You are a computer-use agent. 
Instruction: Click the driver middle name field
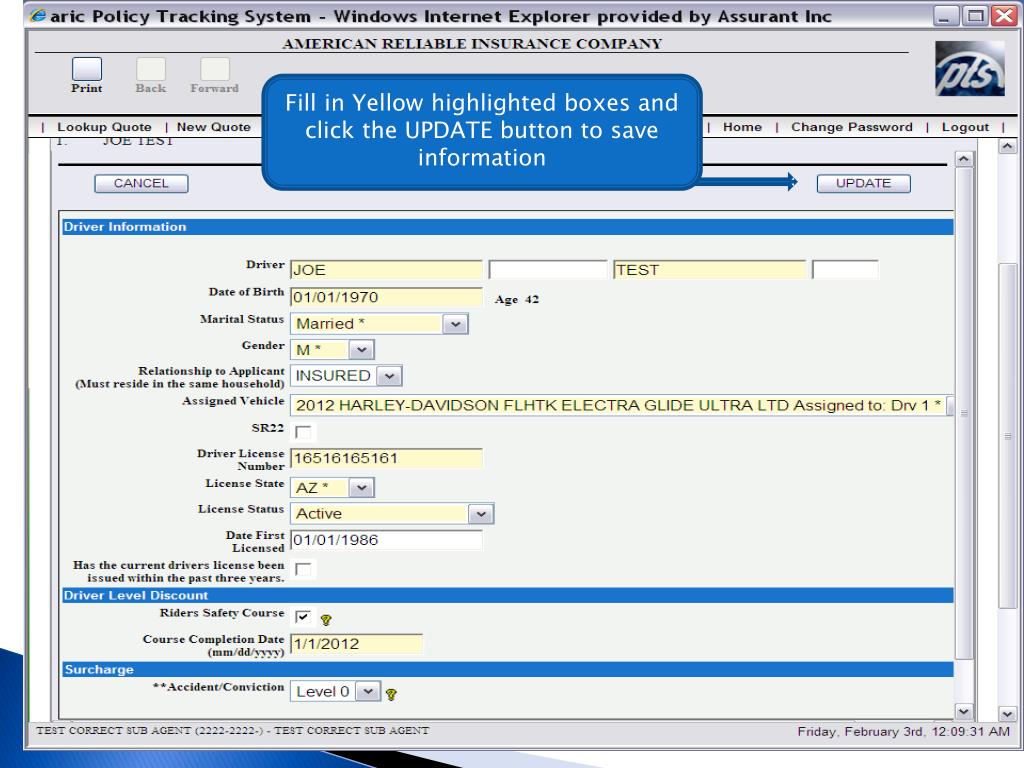[x=548, y=270]
